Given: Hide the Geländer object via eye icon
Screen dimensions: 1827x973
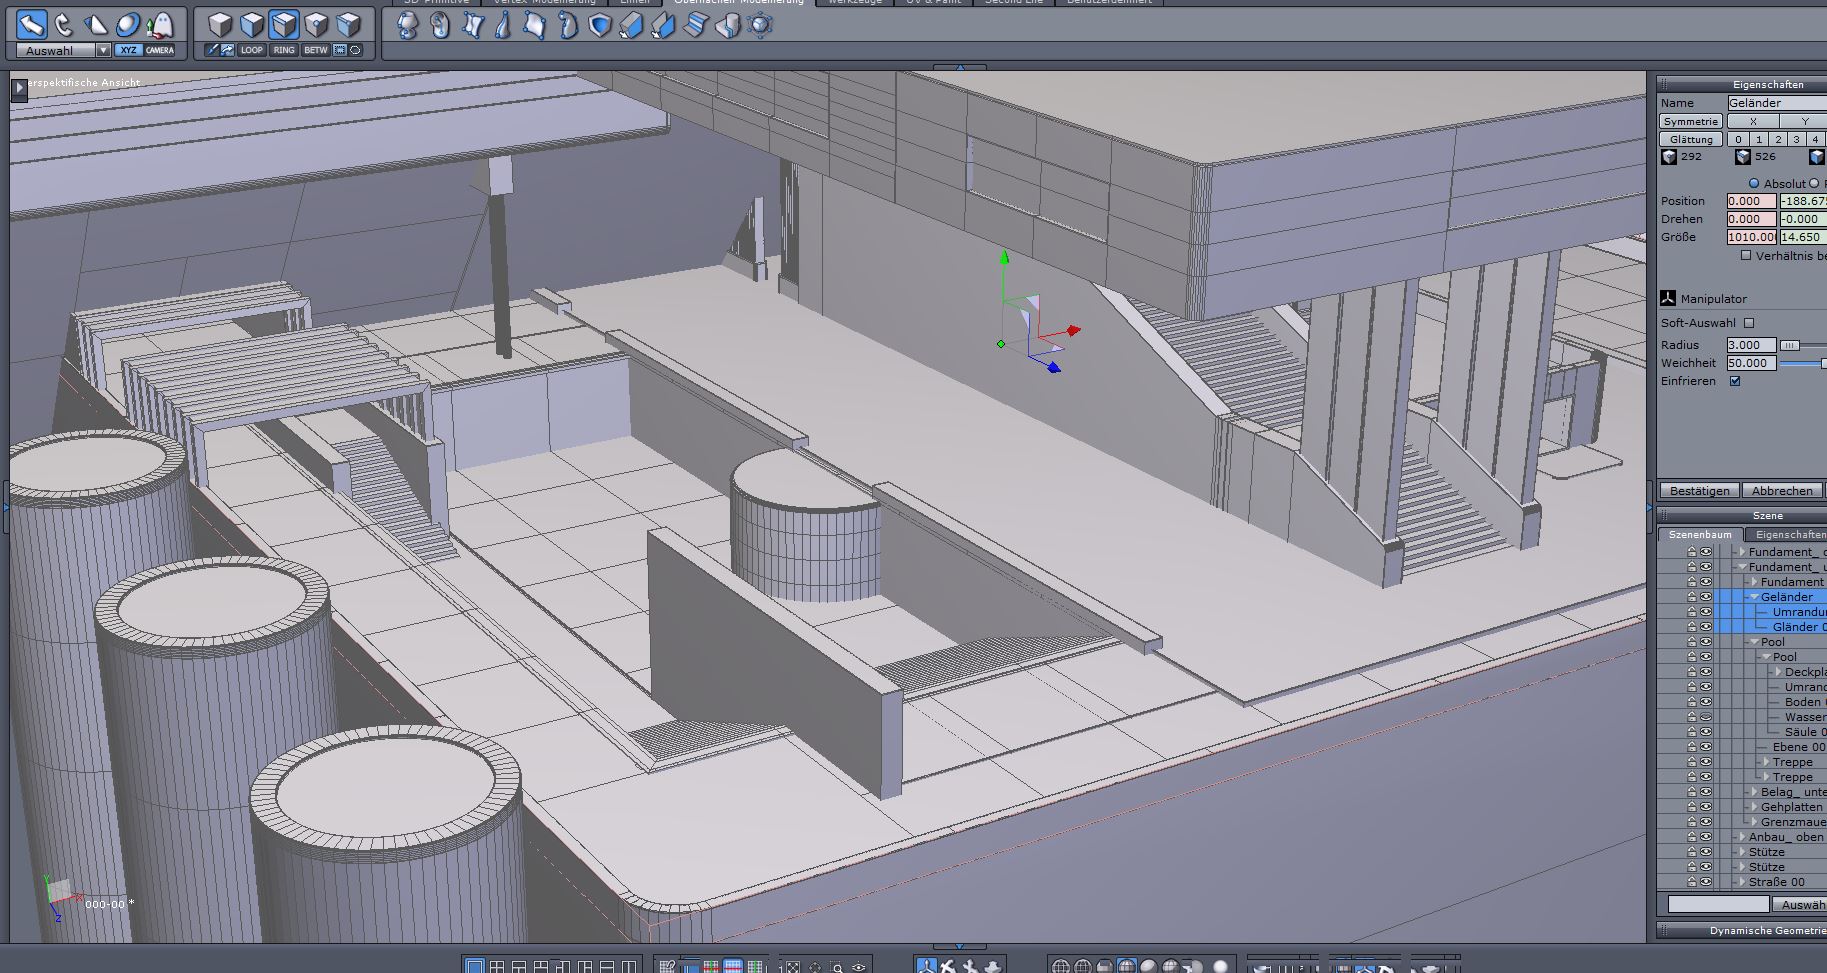Looking at the screenshot, I should click(1706, 597).
